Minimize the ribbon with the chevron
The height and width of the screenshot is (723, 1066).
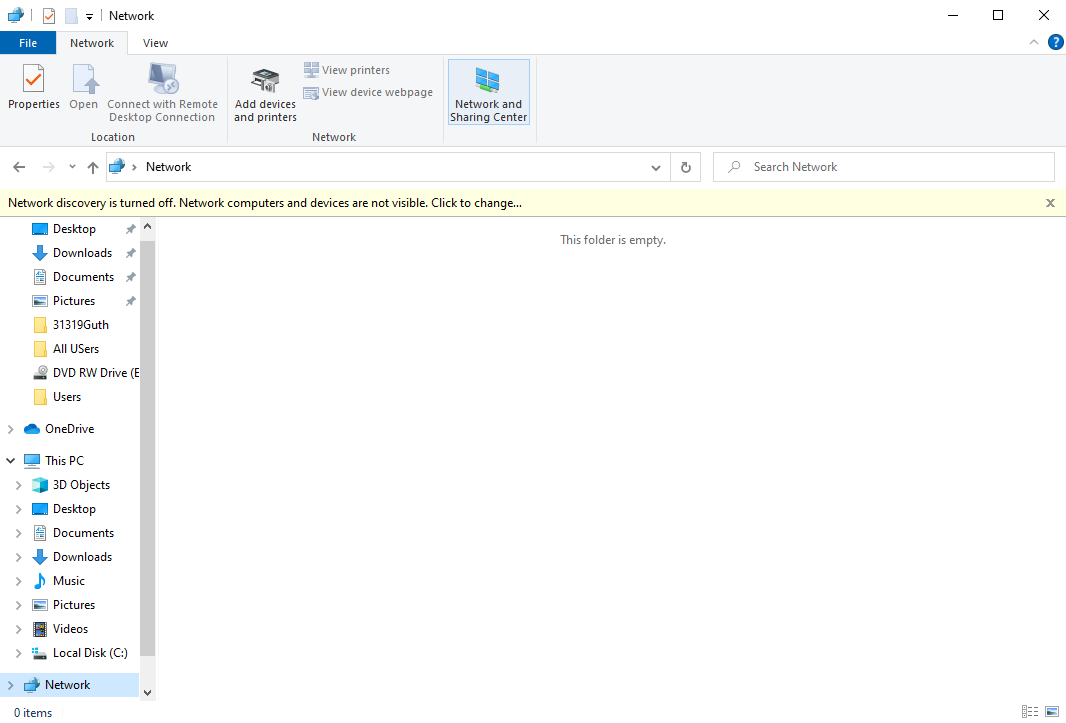[x=1034, y=42]
